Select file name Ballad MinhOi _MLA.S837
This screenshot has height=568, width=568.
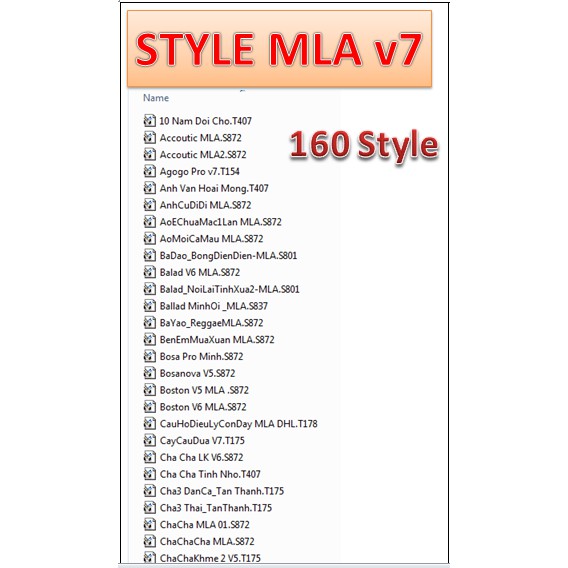click(x=214, y=306)
